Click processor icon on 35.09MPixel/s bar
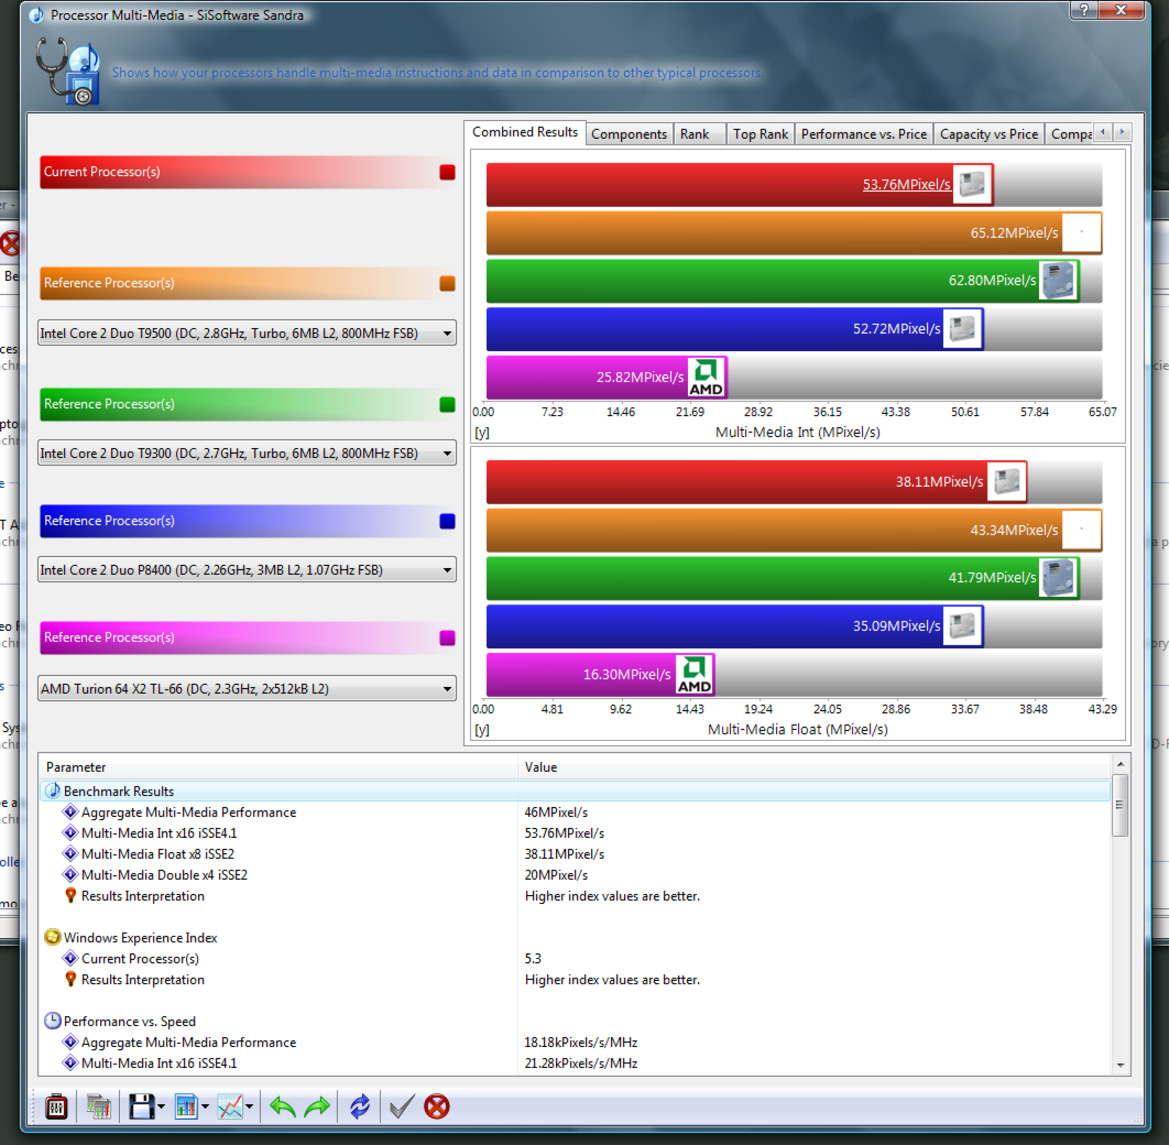 click(x=962, y=626)
